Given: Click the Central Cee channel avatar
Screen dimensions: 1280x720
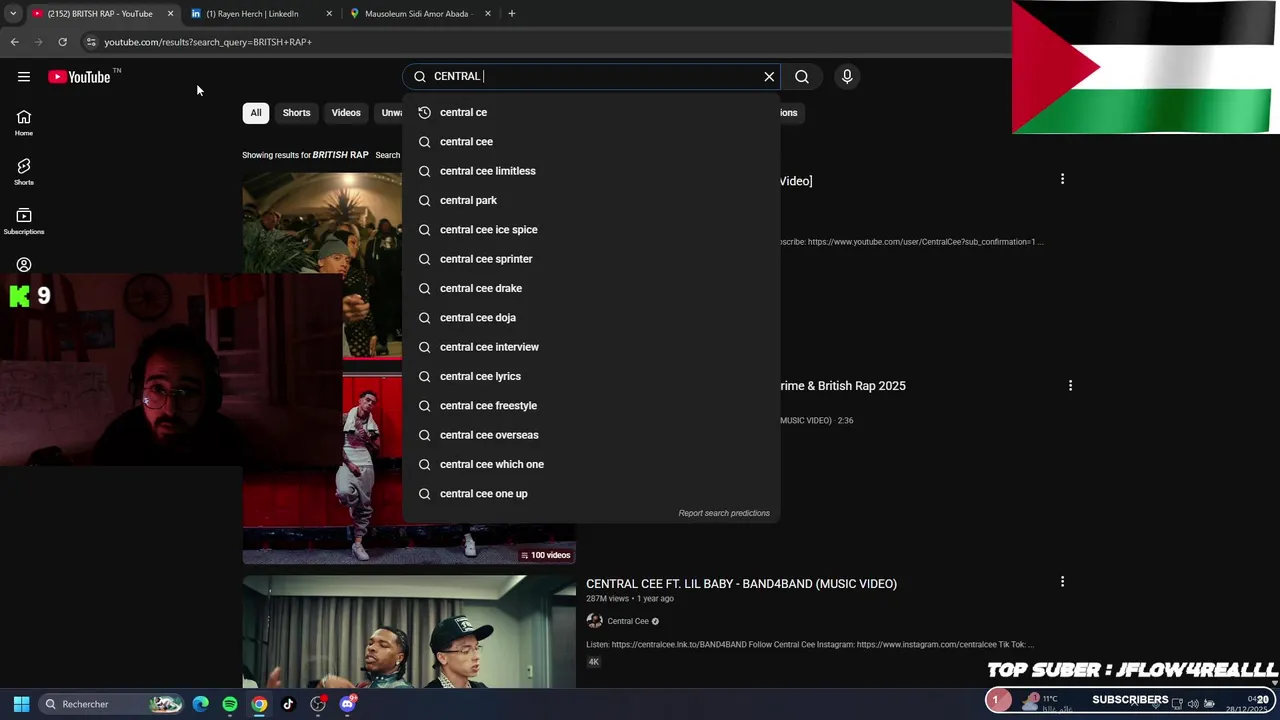Looking at the screenshot, I should coord(594,621).
